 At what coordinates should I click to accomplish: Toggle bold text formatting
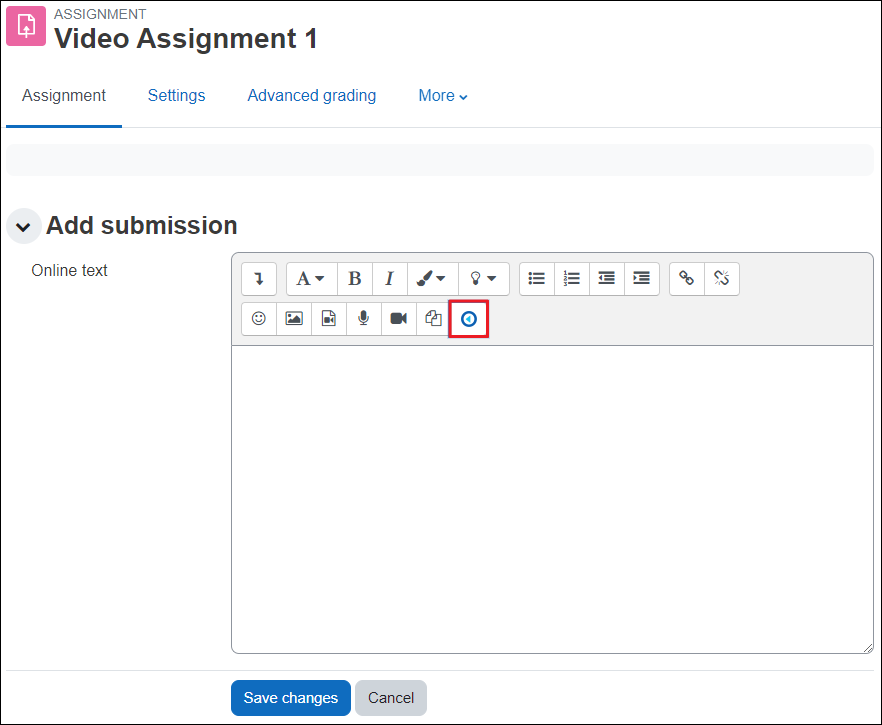(x=355, y=278)
